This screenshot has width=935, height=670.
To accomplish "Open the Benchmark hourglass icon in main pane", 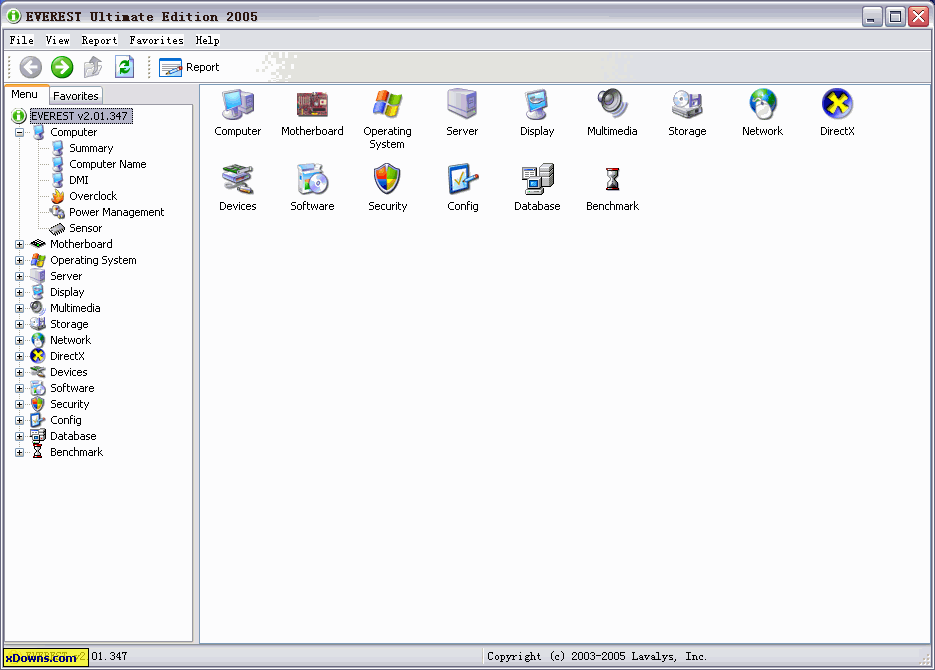I will coord(612,179).
